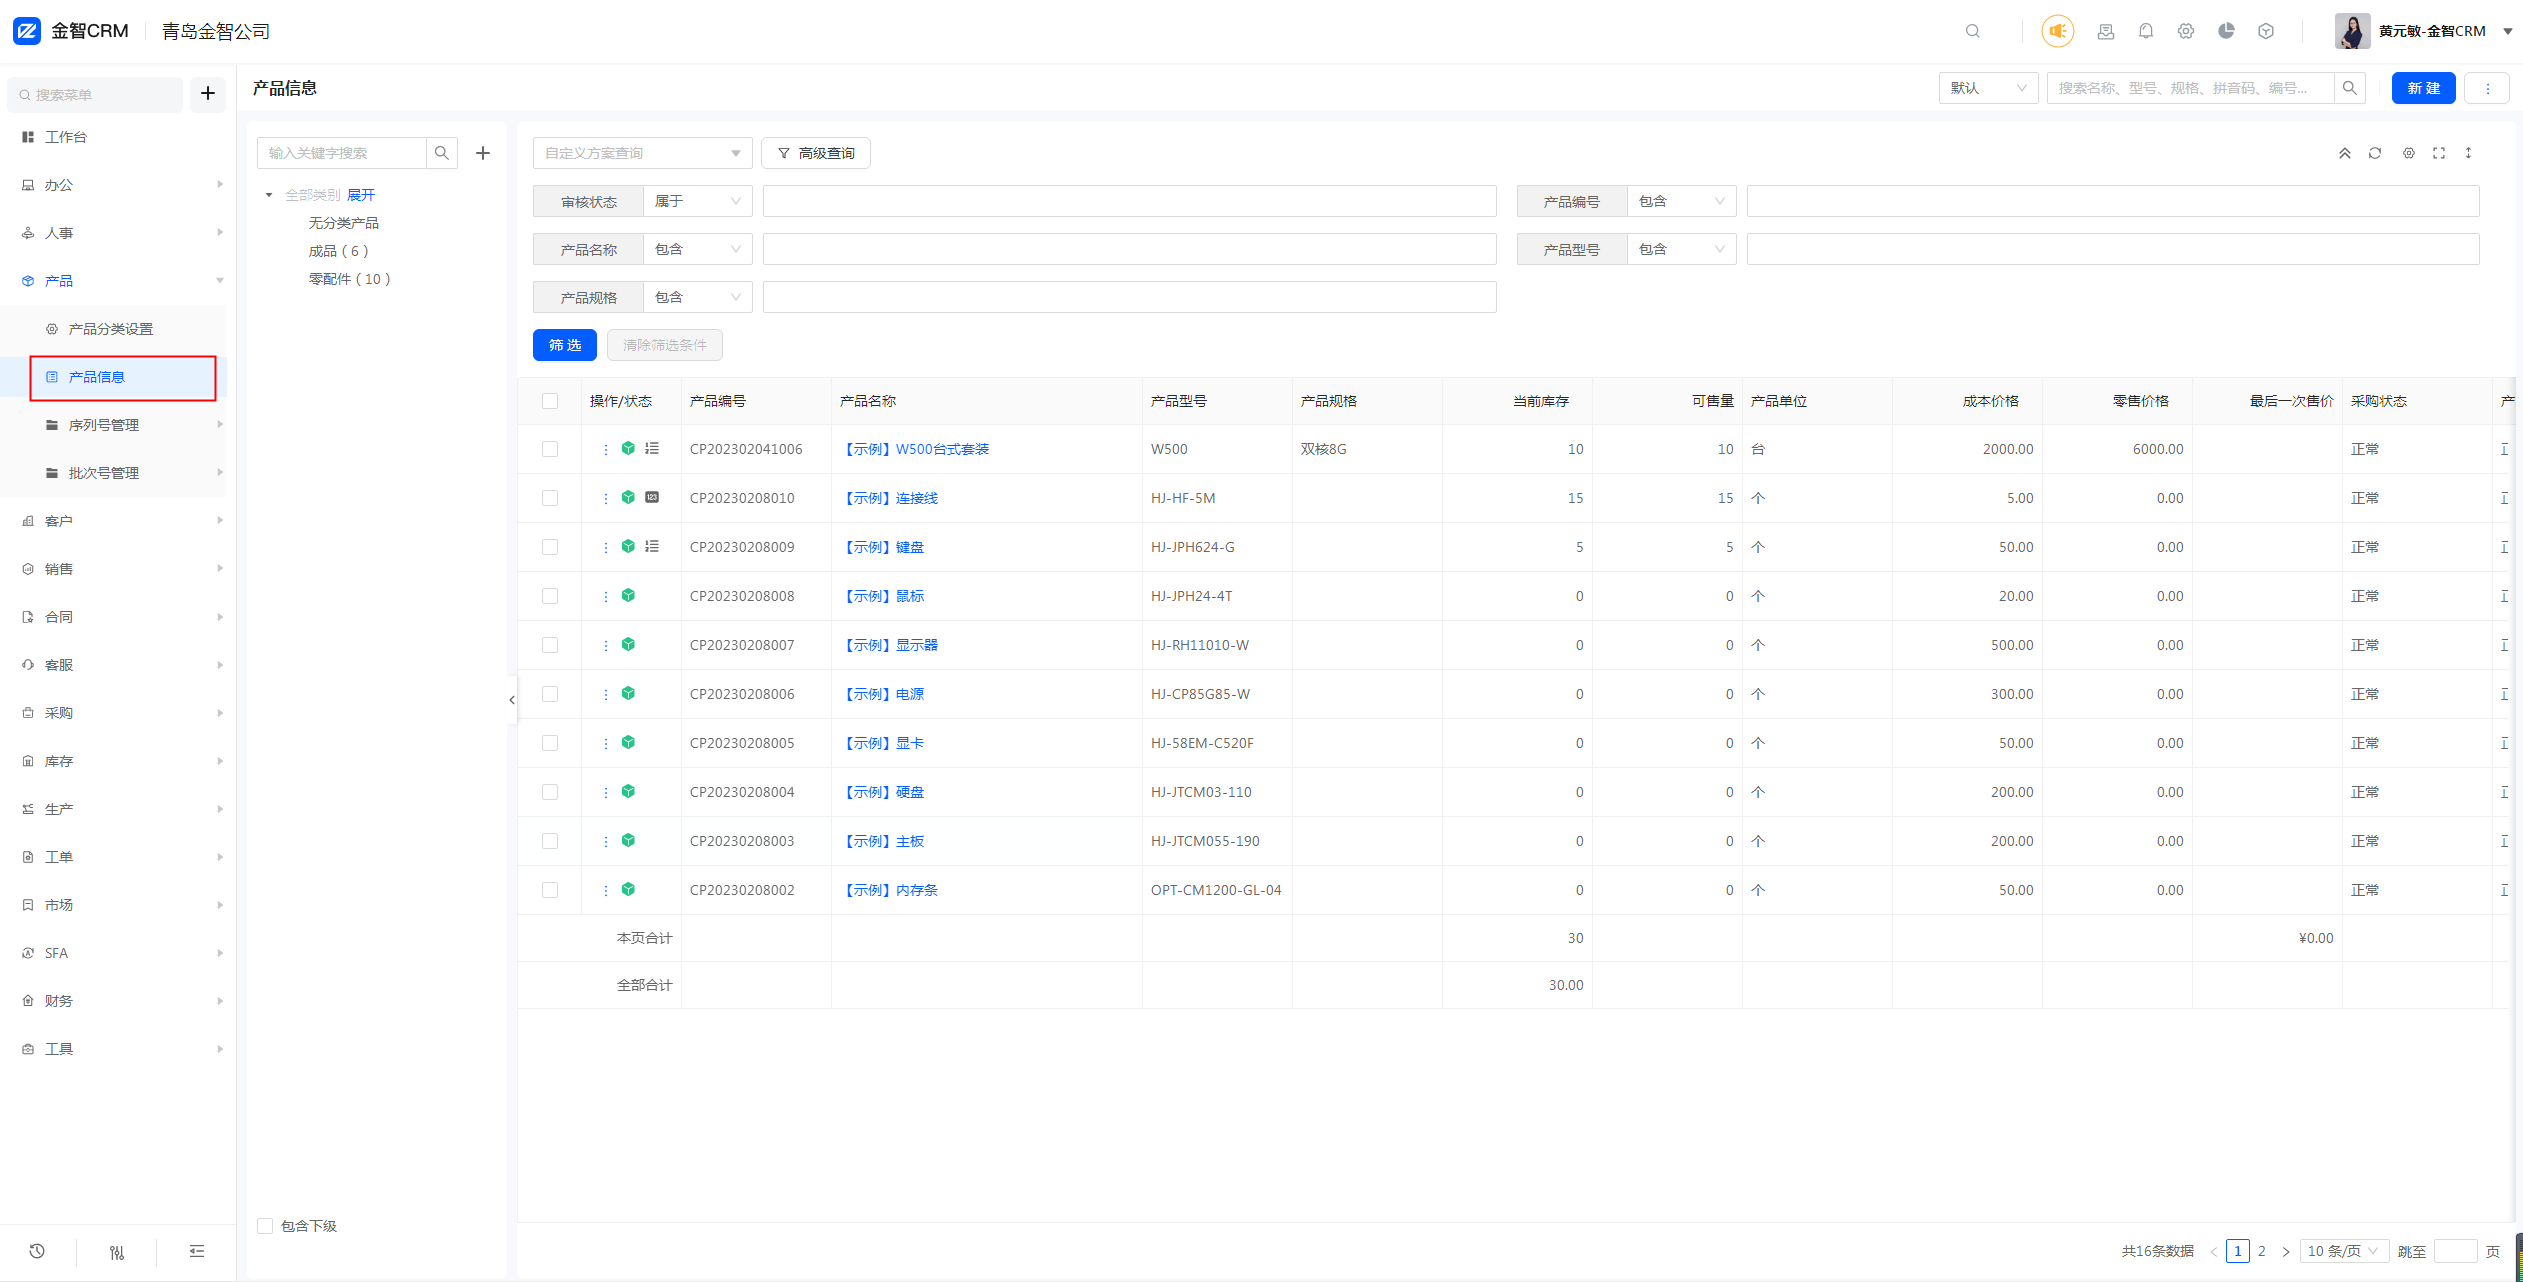Check the 内存条 row checkbox
Screen dimensions: 2523x1282
tap(550, 890)
